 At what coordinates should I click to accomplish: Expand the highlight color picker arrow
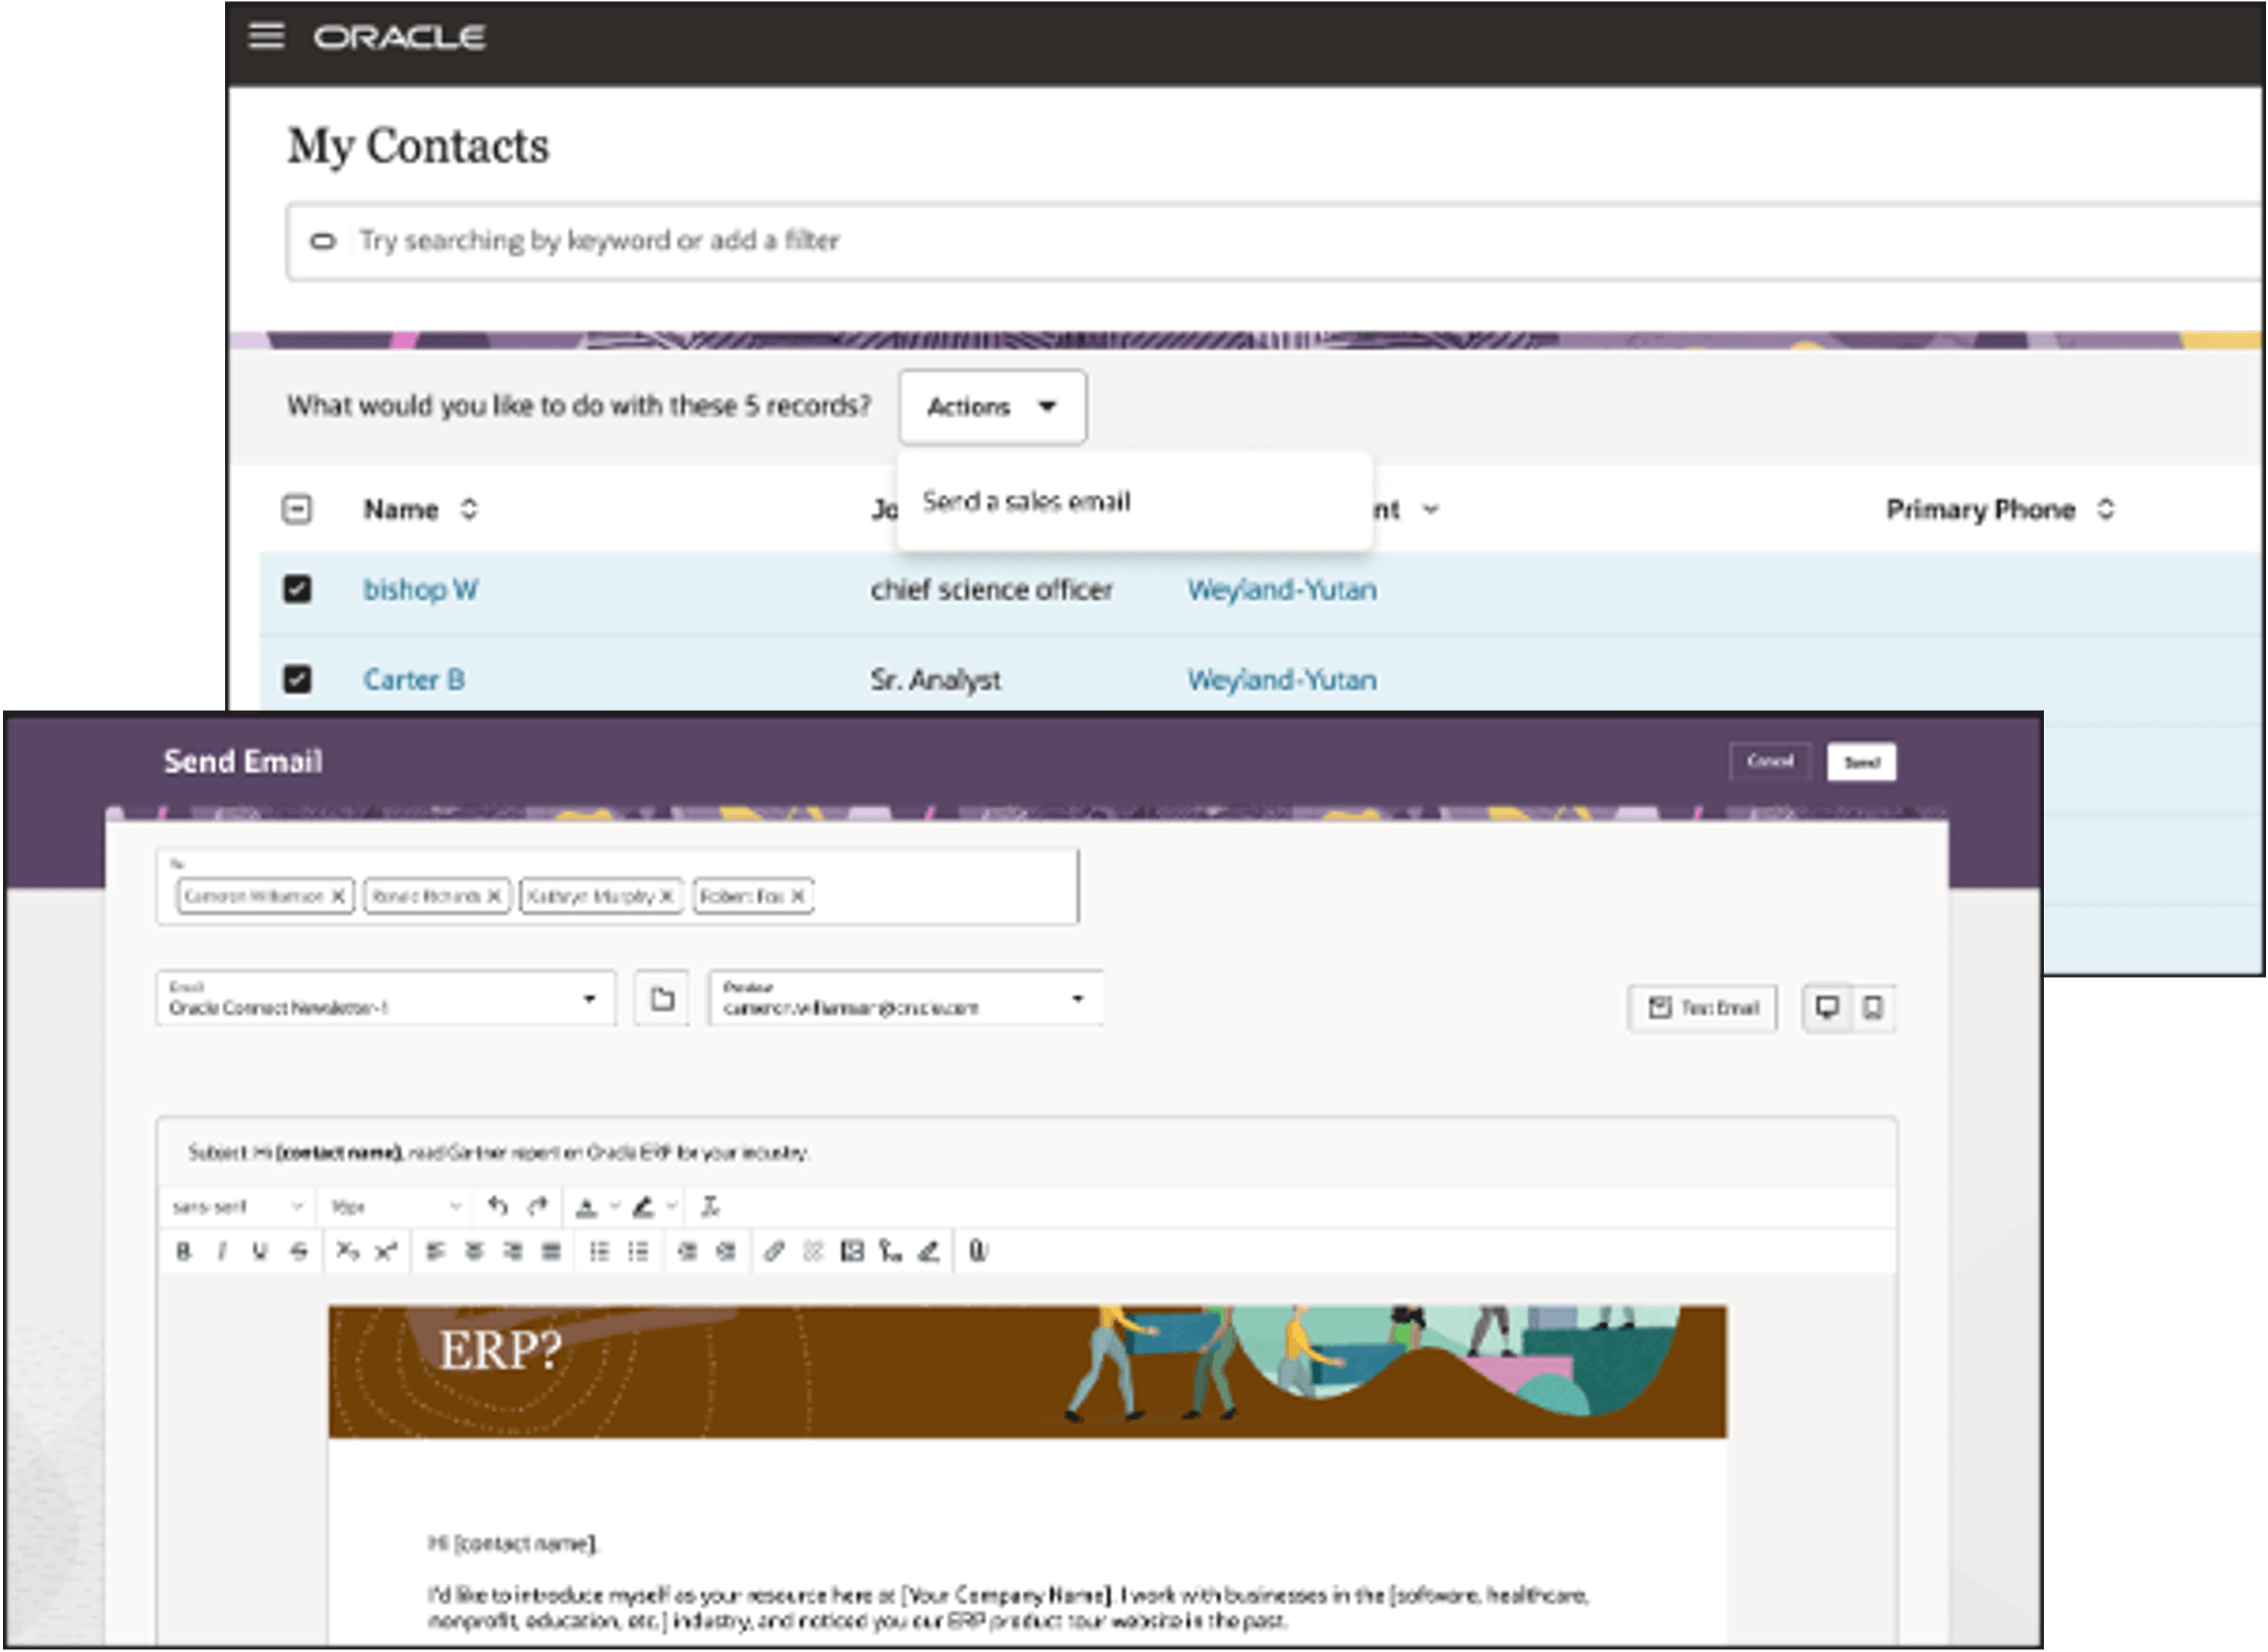pos(673,1207)
